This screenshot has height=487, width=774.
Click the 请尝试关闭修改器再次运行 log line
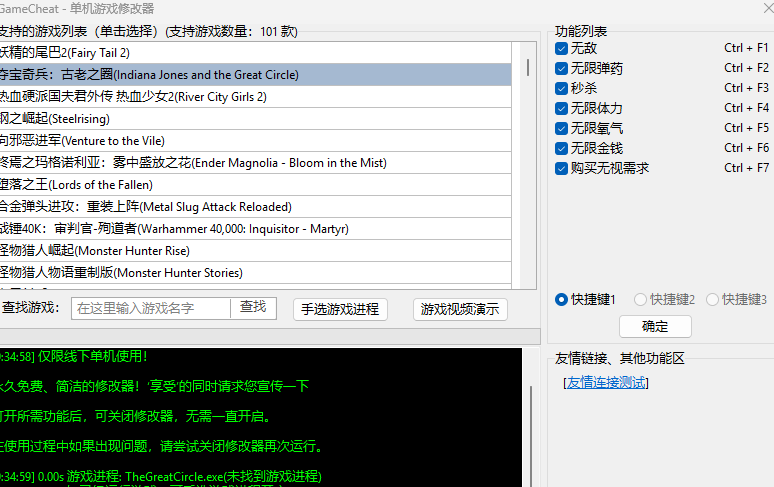(163, 447)
